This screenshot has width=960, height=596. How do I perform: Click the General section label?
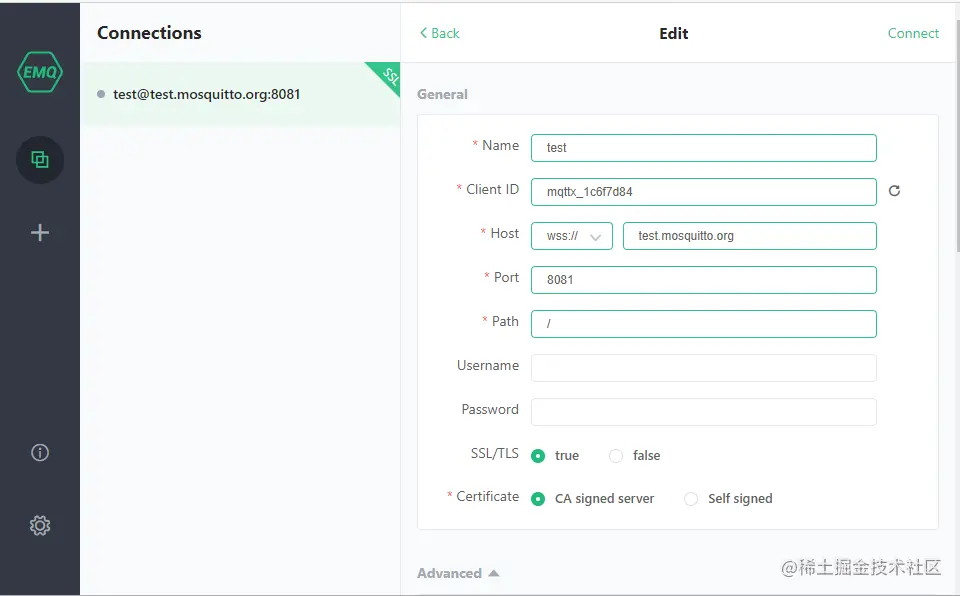[x=442, y=94]
